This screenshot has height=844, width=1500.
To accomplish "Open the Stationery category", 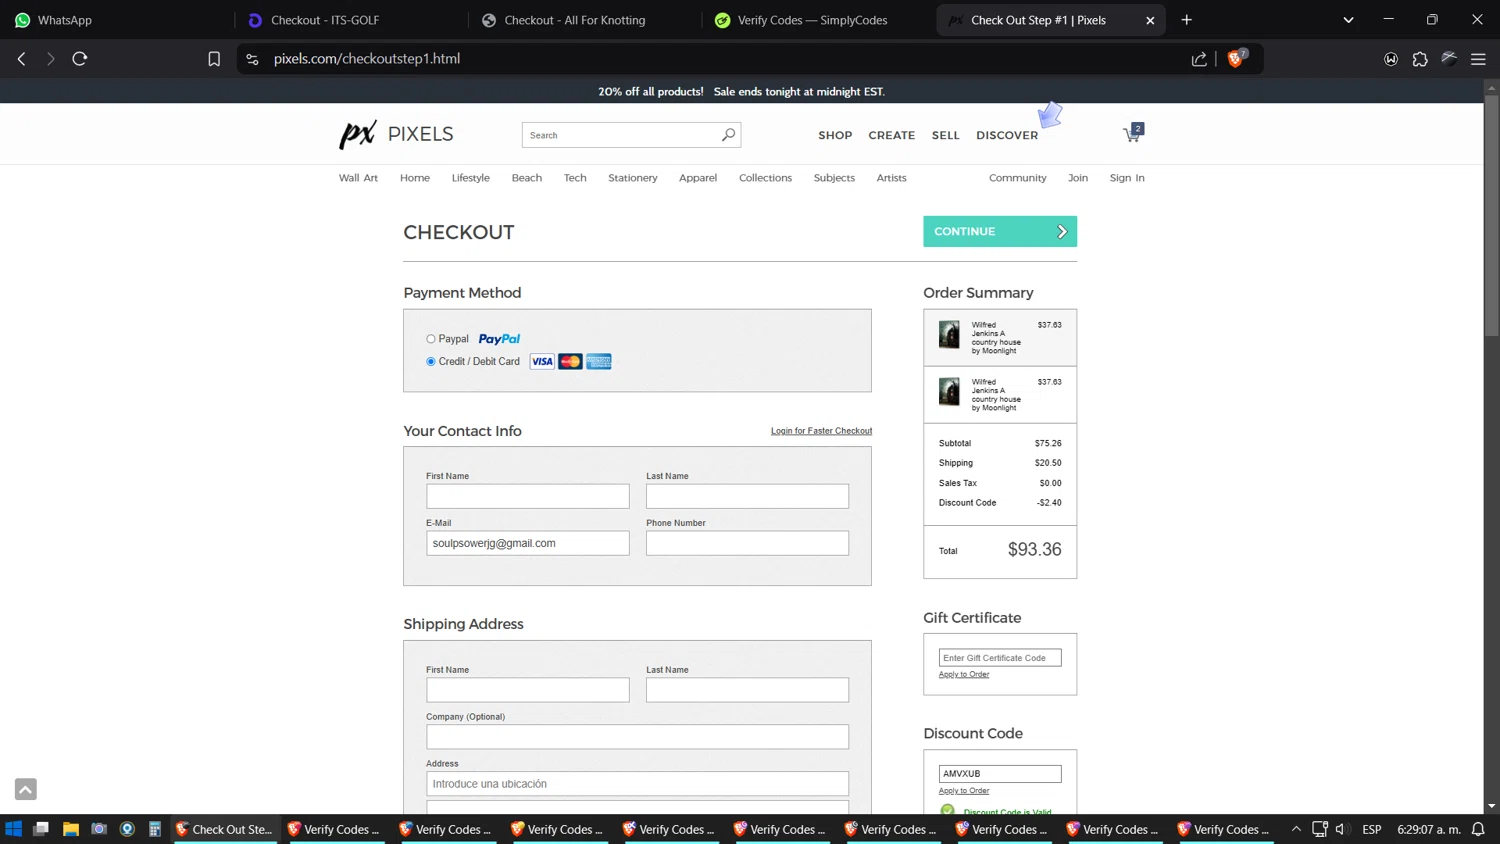I will 633,178.
